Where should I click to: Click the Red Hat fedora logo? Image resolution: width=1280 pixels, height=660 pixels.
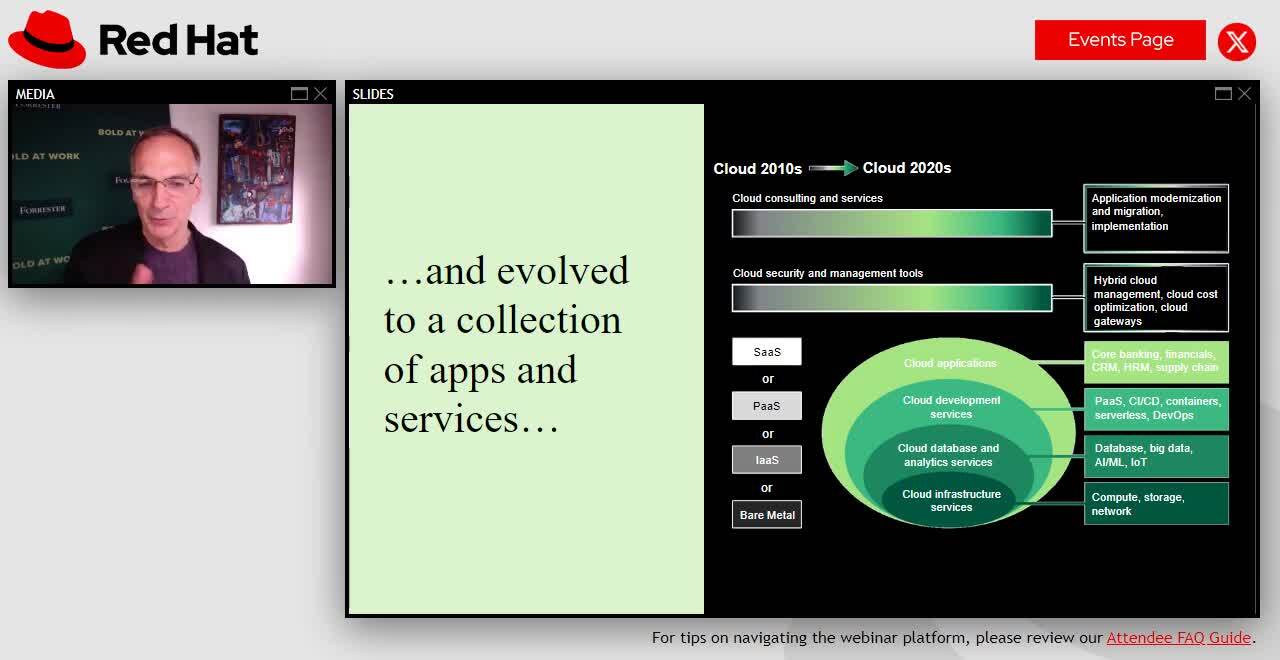click(x=47, y=39)
